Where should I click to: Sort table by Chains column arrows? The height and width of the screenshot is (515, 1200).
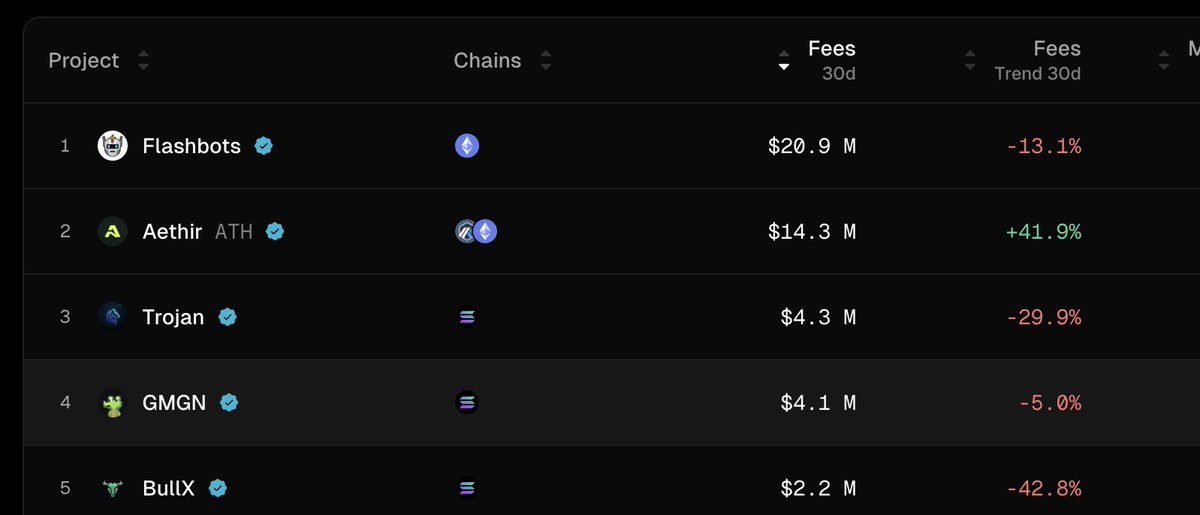point(545,61)
